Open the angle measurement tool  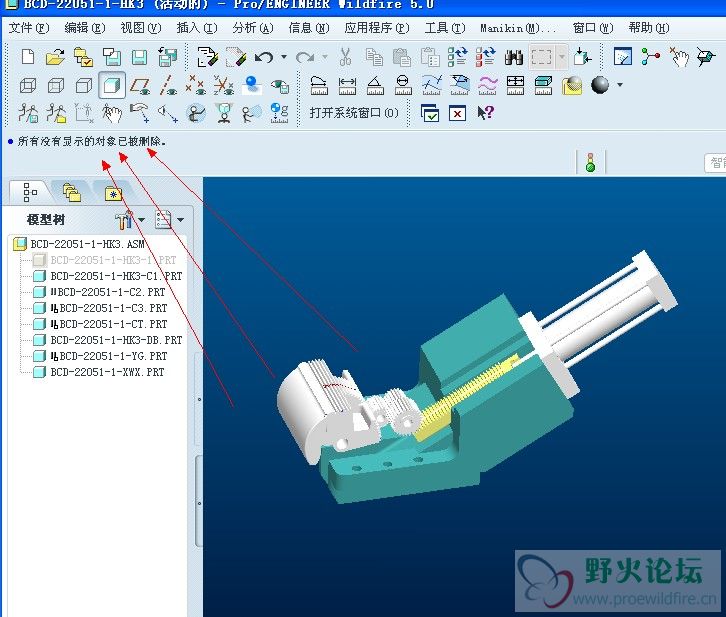coord(375,86)
